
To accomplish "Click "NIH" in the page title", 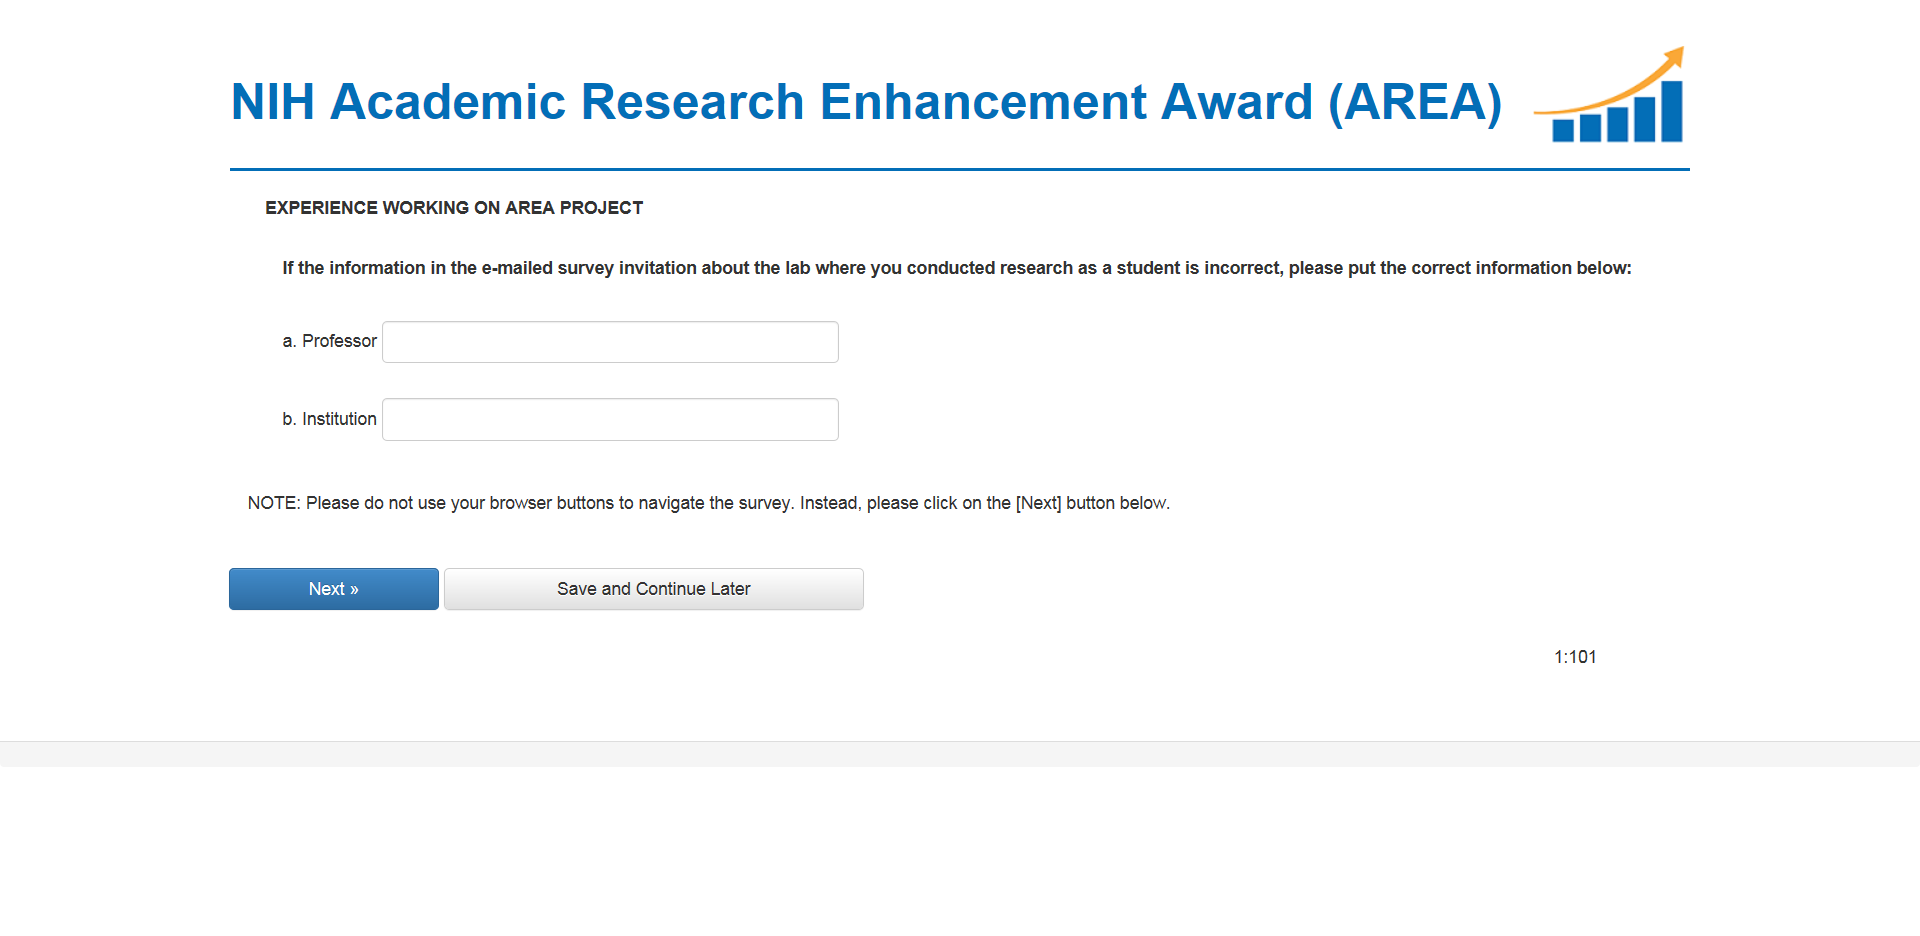I will (272, 102).
